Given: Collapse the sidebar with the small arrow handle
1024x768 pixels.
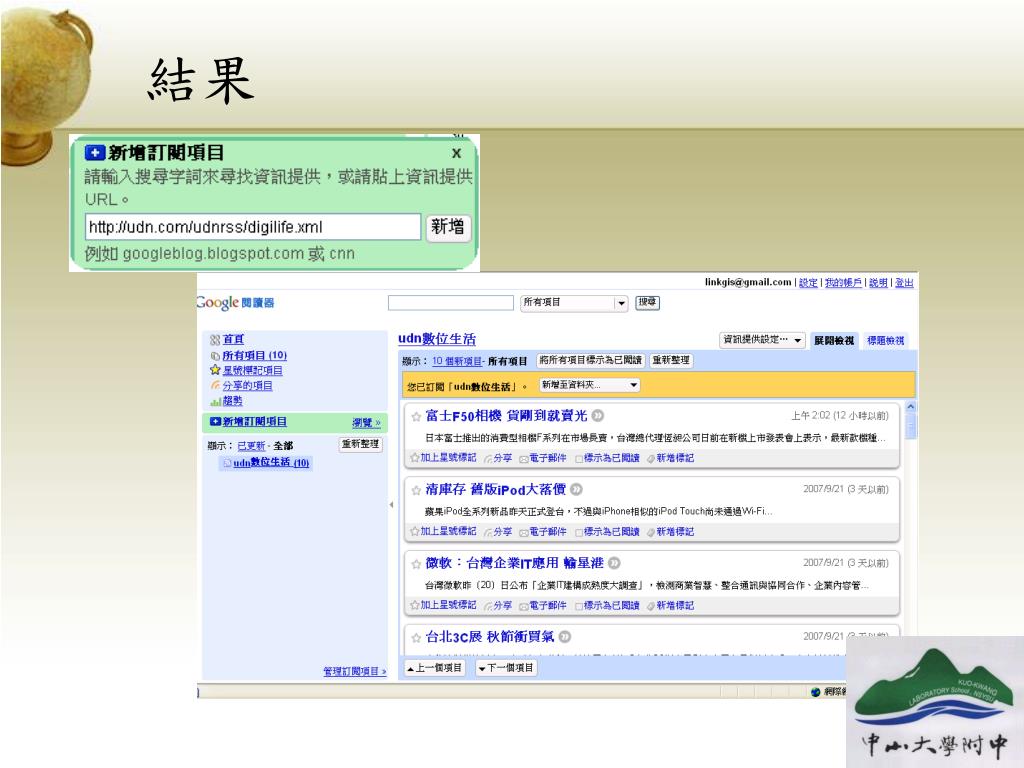Looking at the screenshot, I should click(391, 505).
